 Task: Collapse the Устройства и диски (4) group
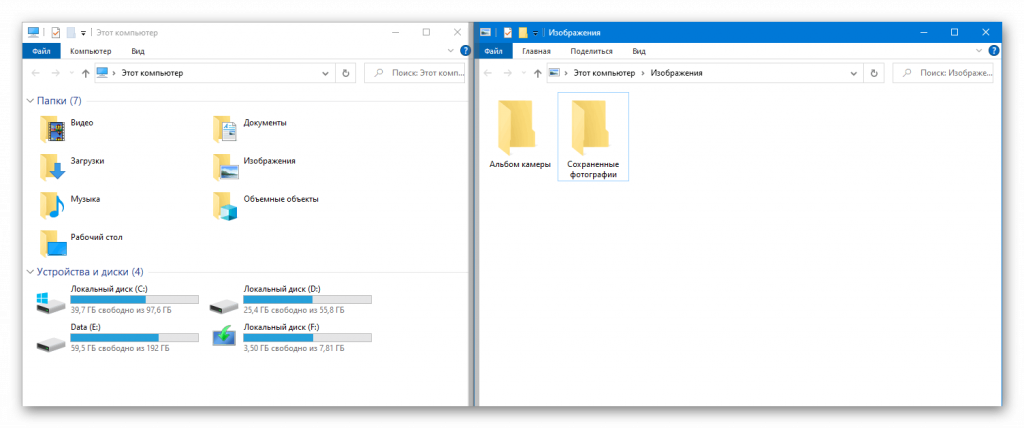click(x=28, y=272)
